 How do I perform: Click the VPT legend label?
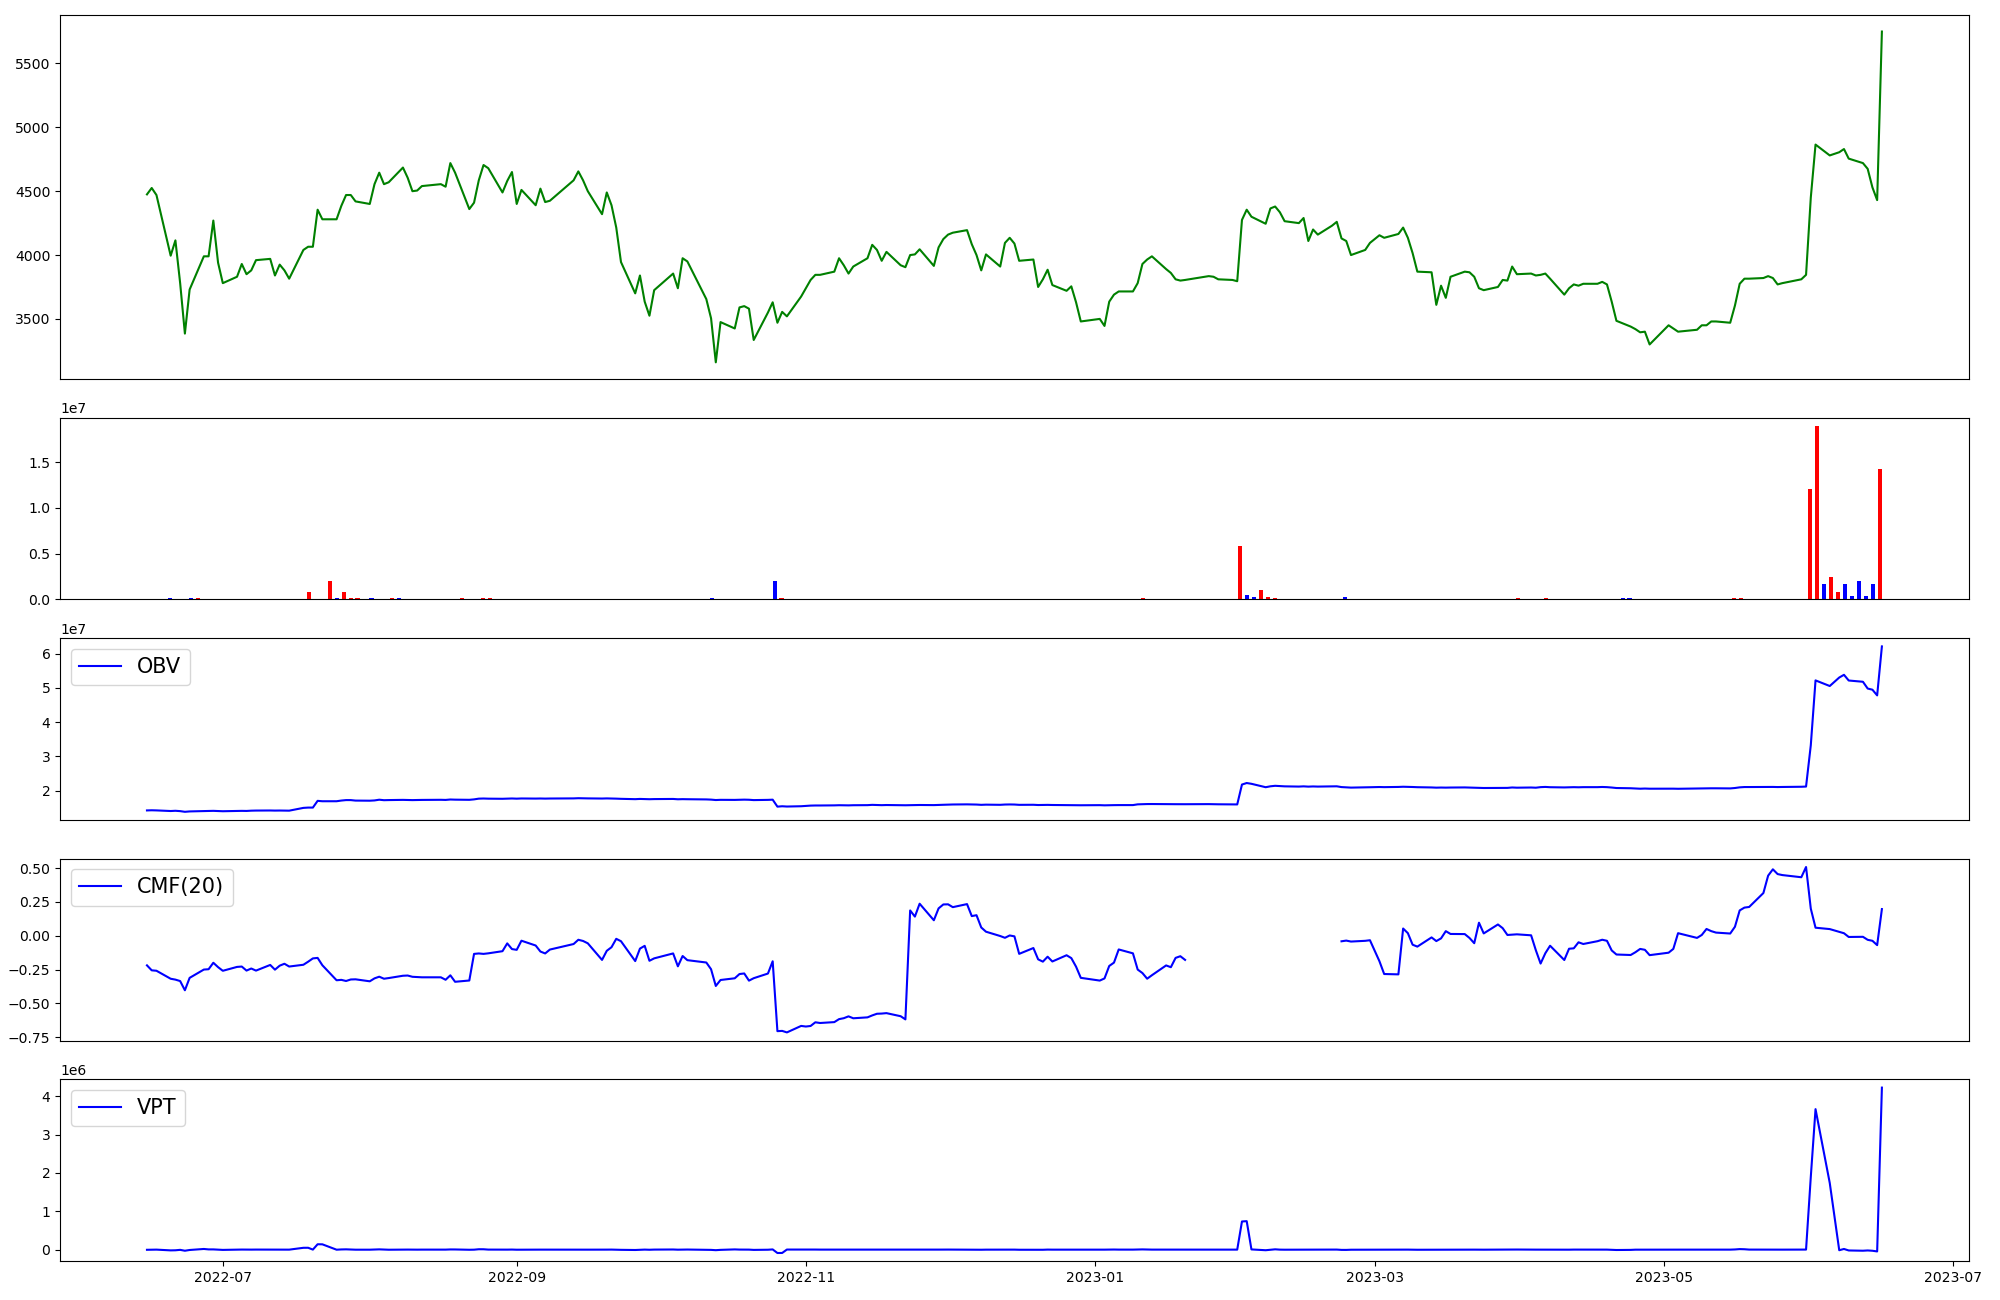156,1107
